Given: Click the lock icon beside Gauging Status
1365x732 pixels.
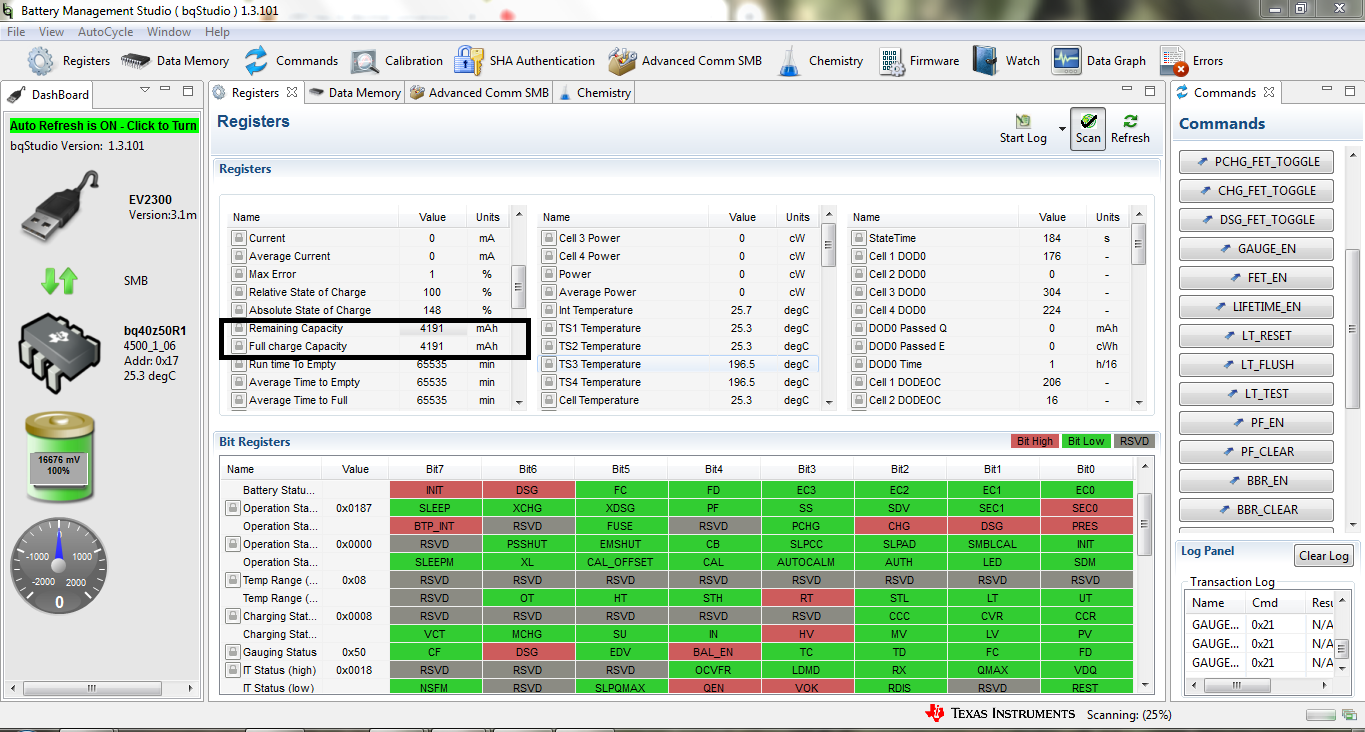Looking at the screenshot, I should [233, 652].
